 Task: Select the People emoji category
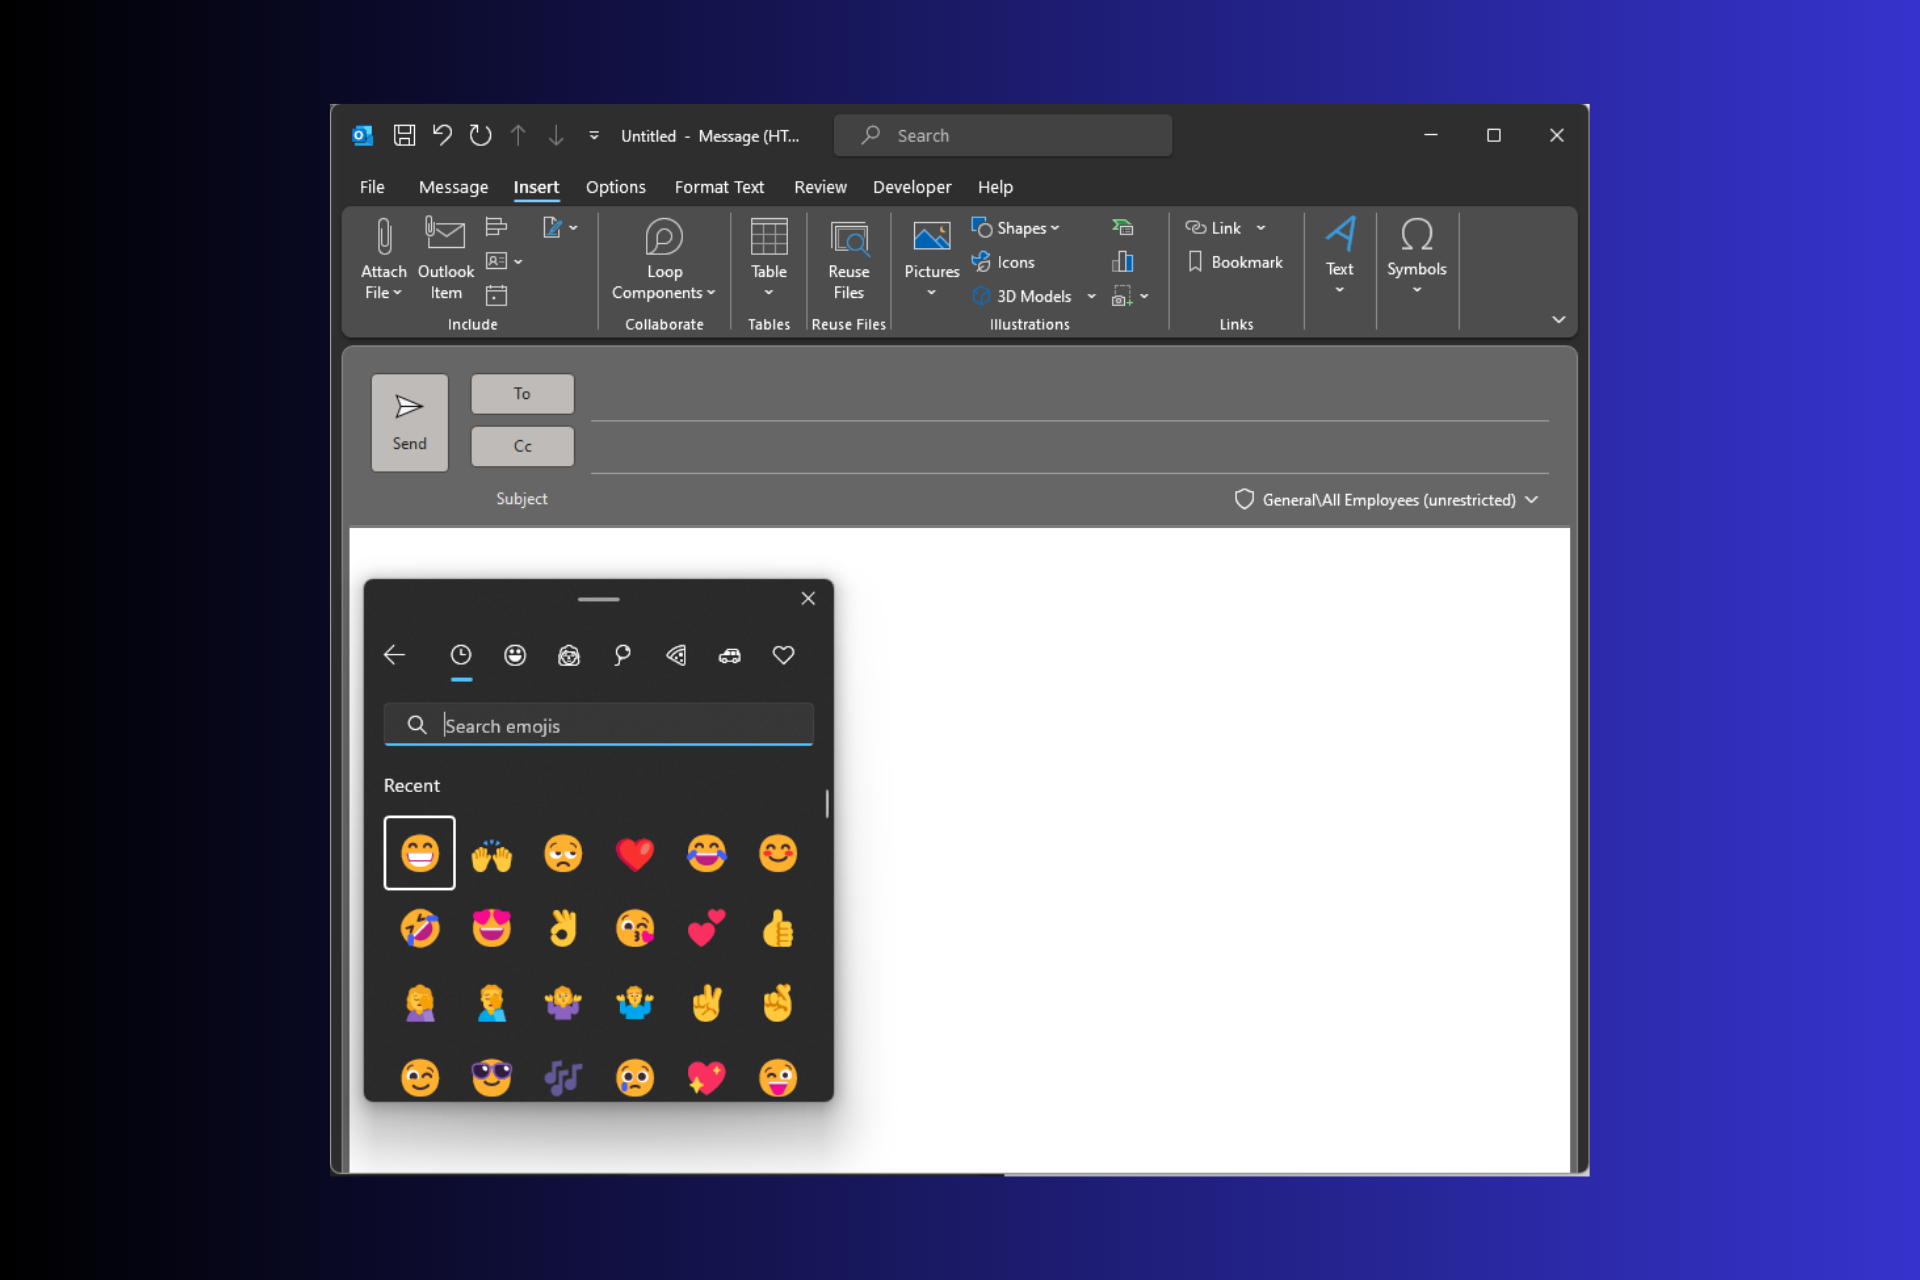[568, 655]
